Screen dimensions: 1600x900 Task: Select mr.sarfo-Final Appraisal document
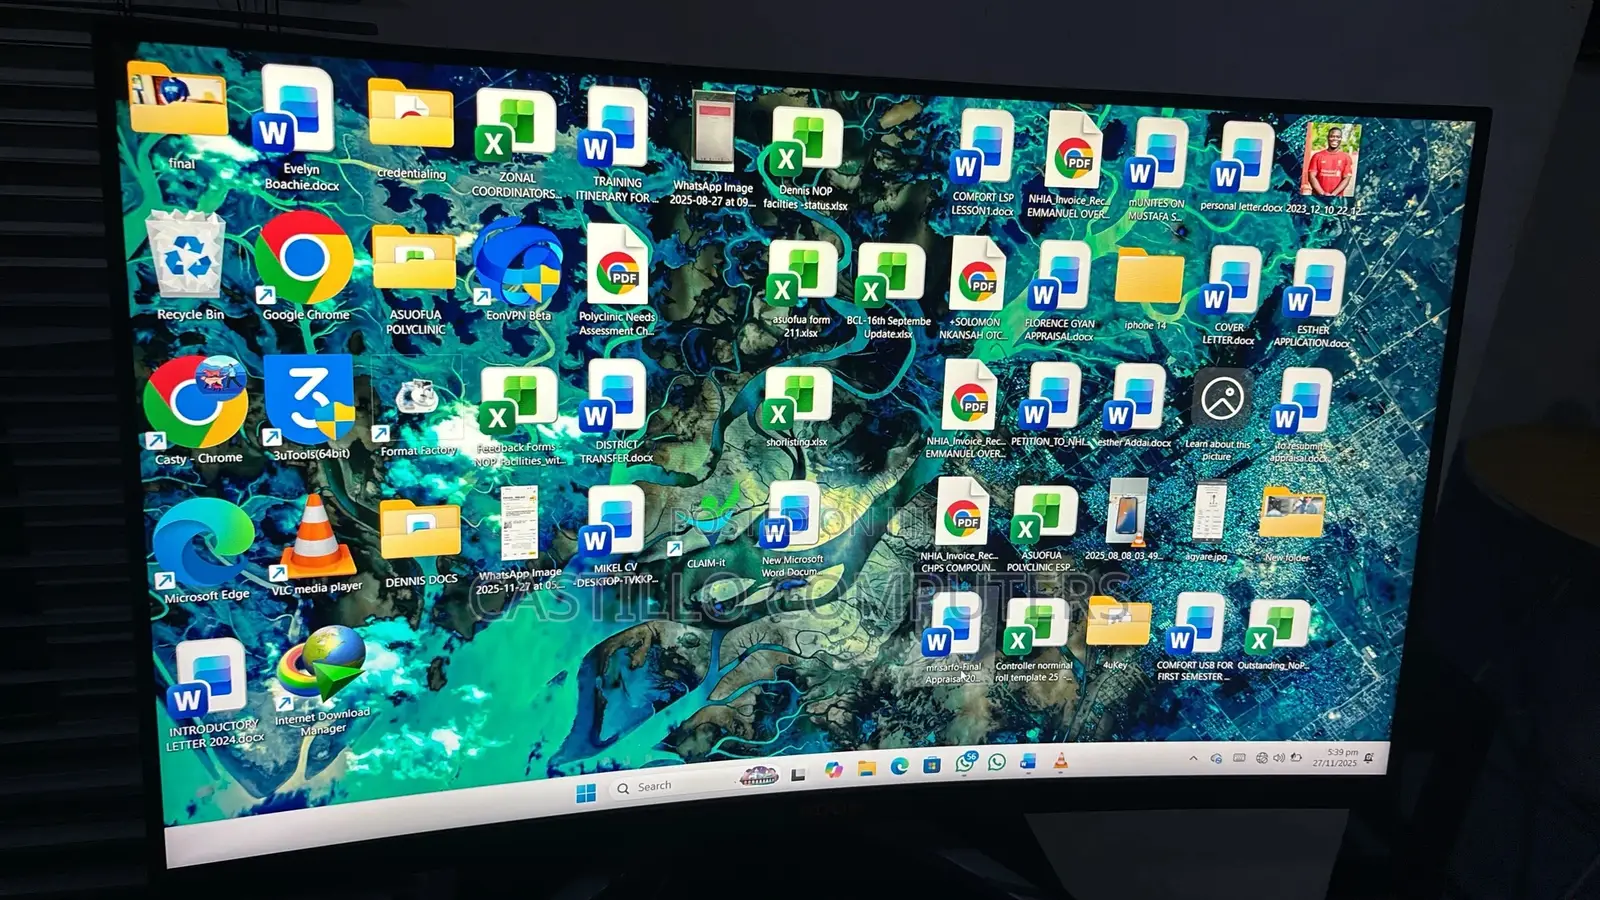click(952, 638)
